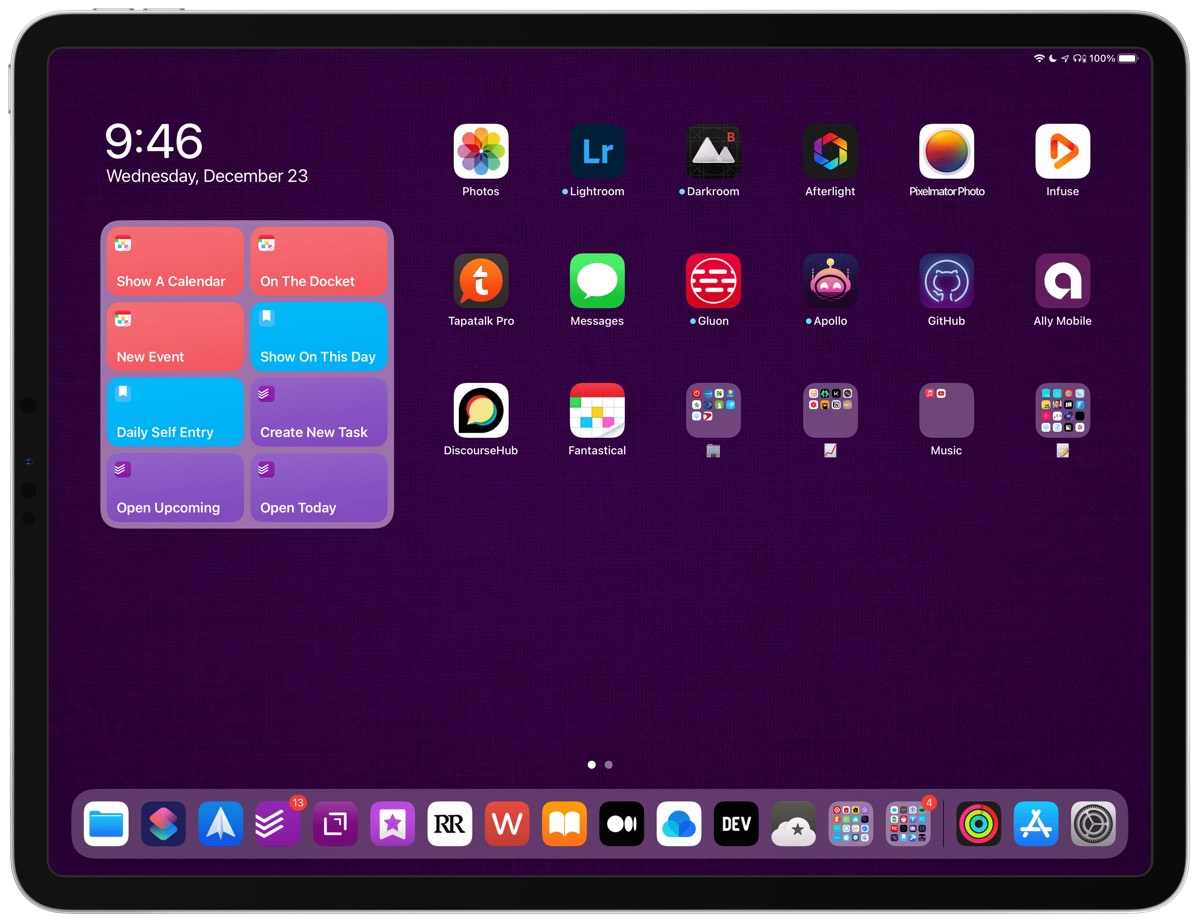Open Settings from the dock

1093,824
